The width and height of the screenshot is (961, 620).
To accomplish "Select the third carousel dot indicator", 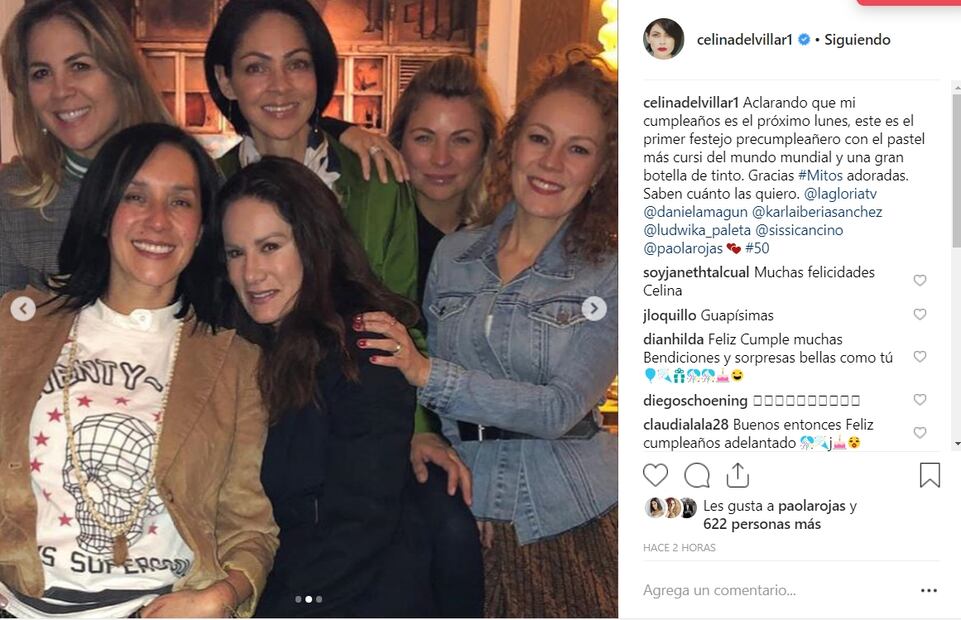I will click(319, 599).
